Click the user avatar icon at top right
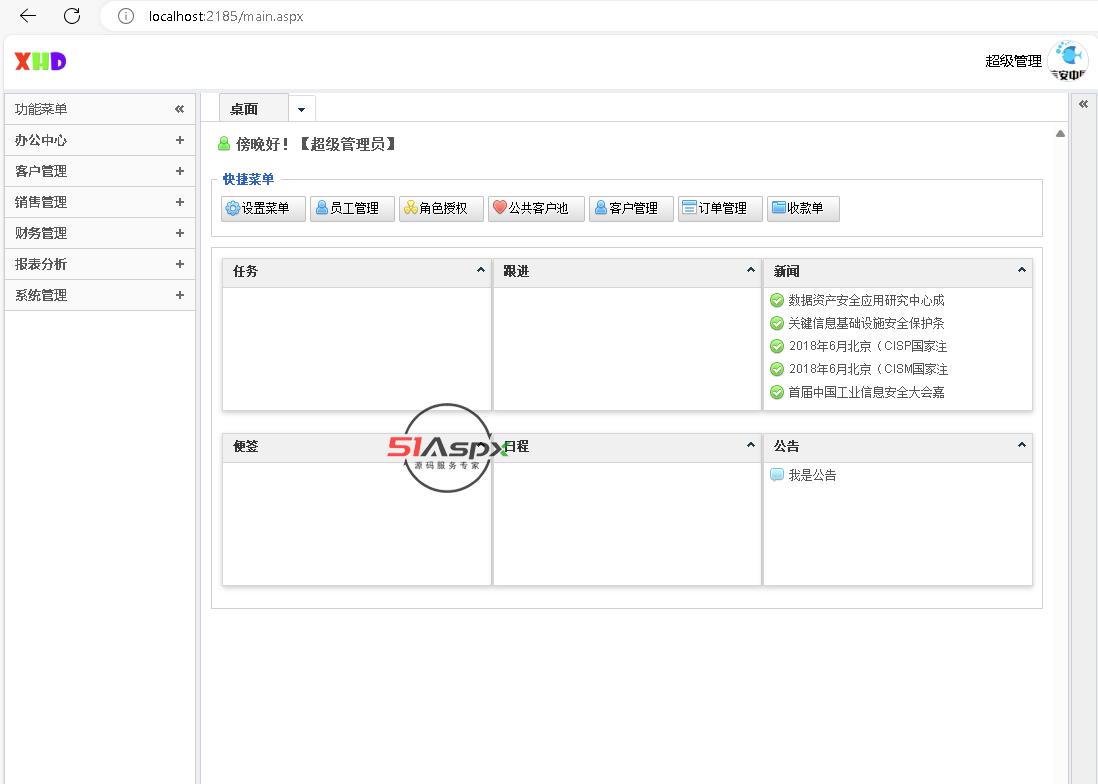 [1067, 60]
